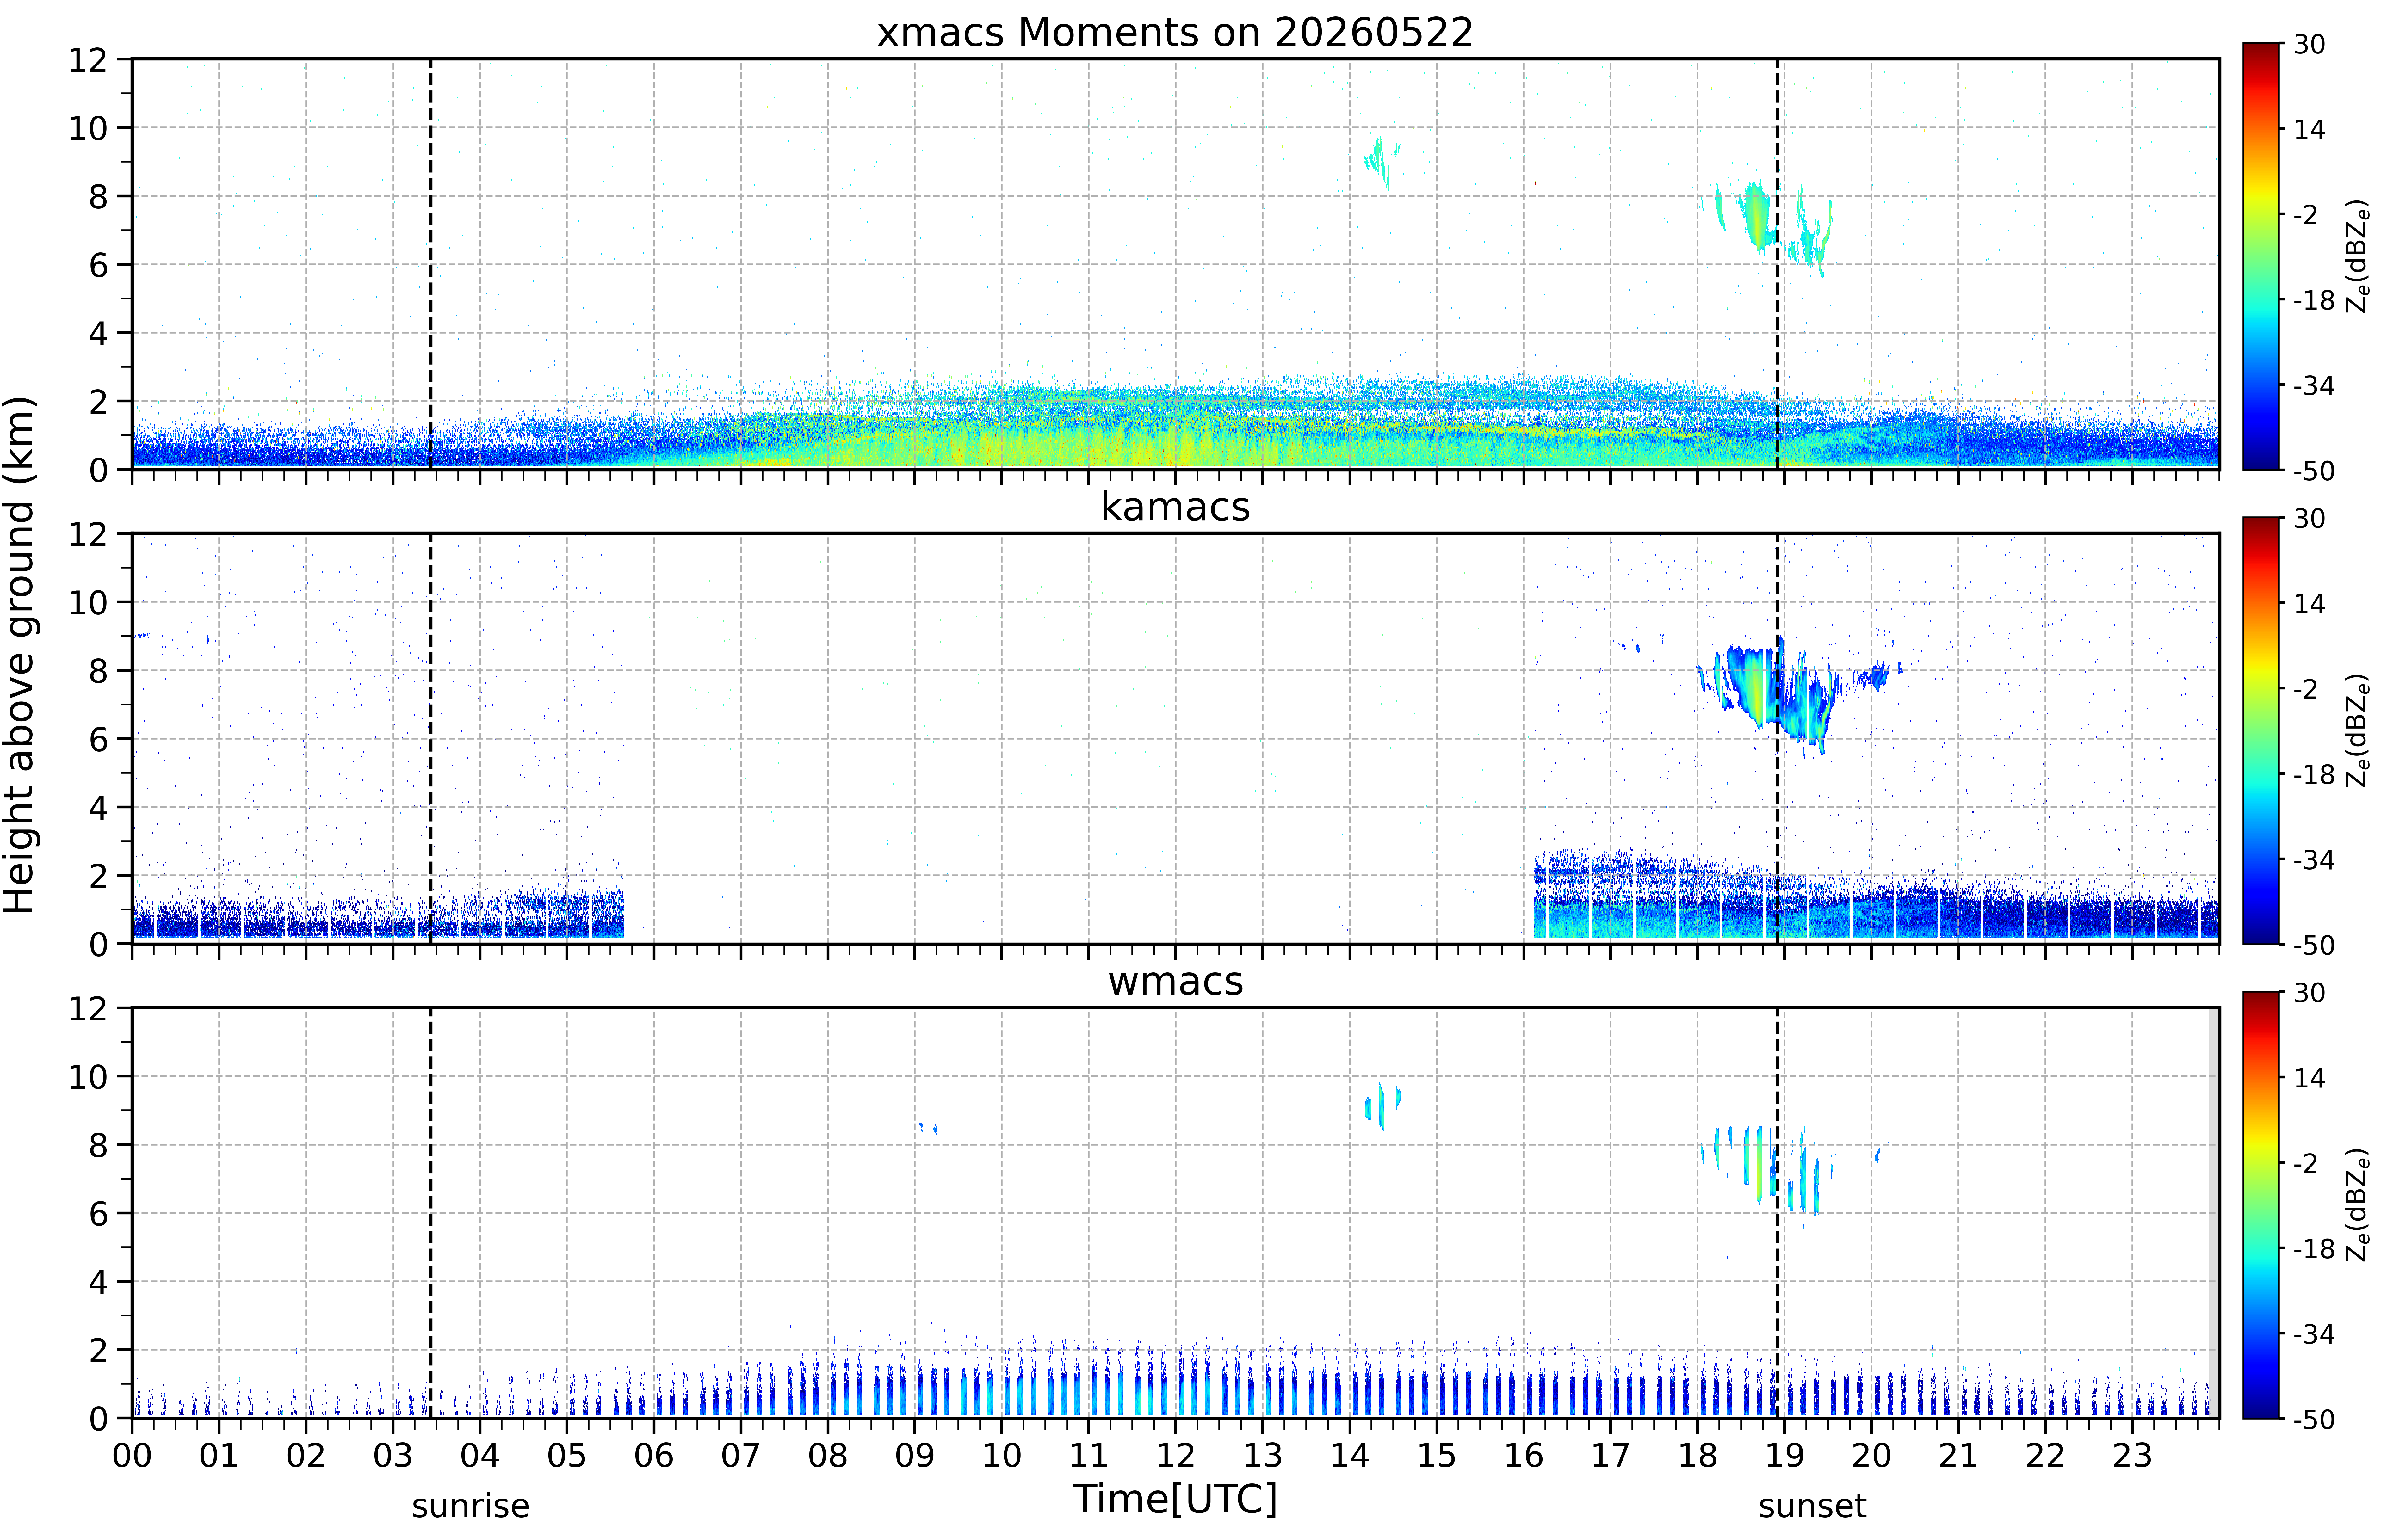Click the 30 value on wmacs colorbar

2309,993
